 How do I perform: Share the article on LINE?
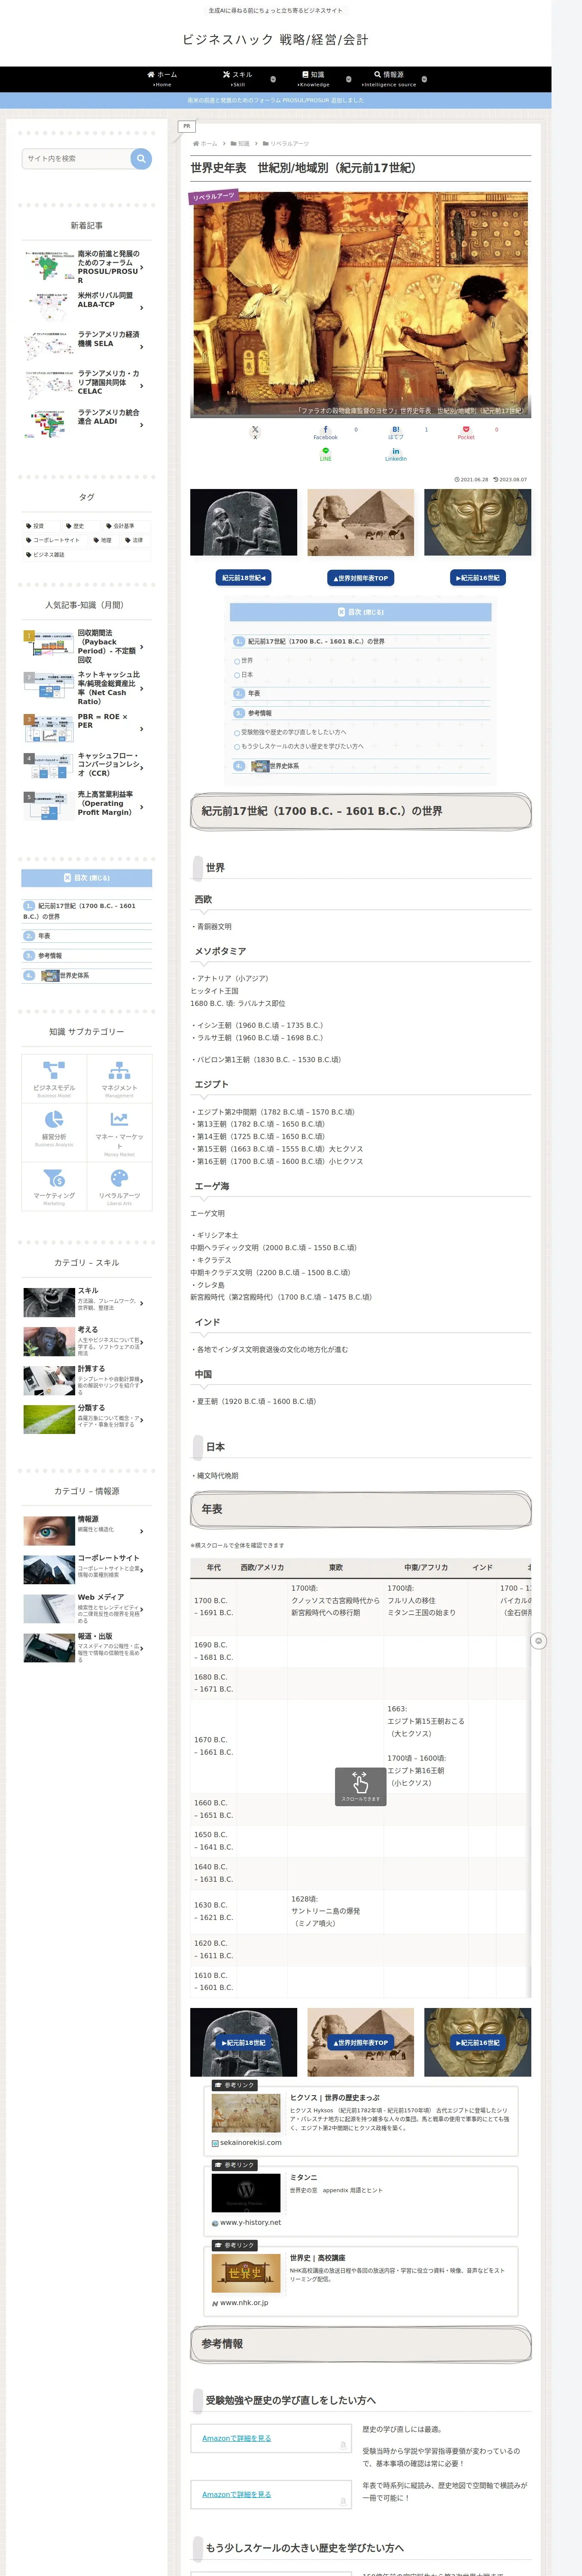(325, 454)
